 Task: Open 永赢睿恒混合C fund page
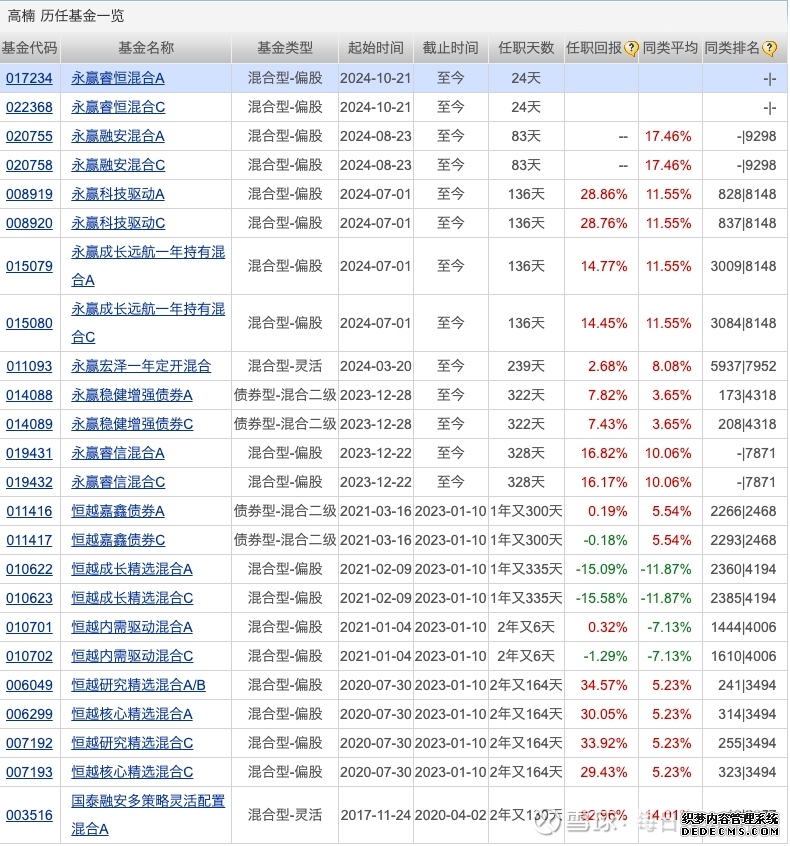pyautogui.click(x=118, y=107)
